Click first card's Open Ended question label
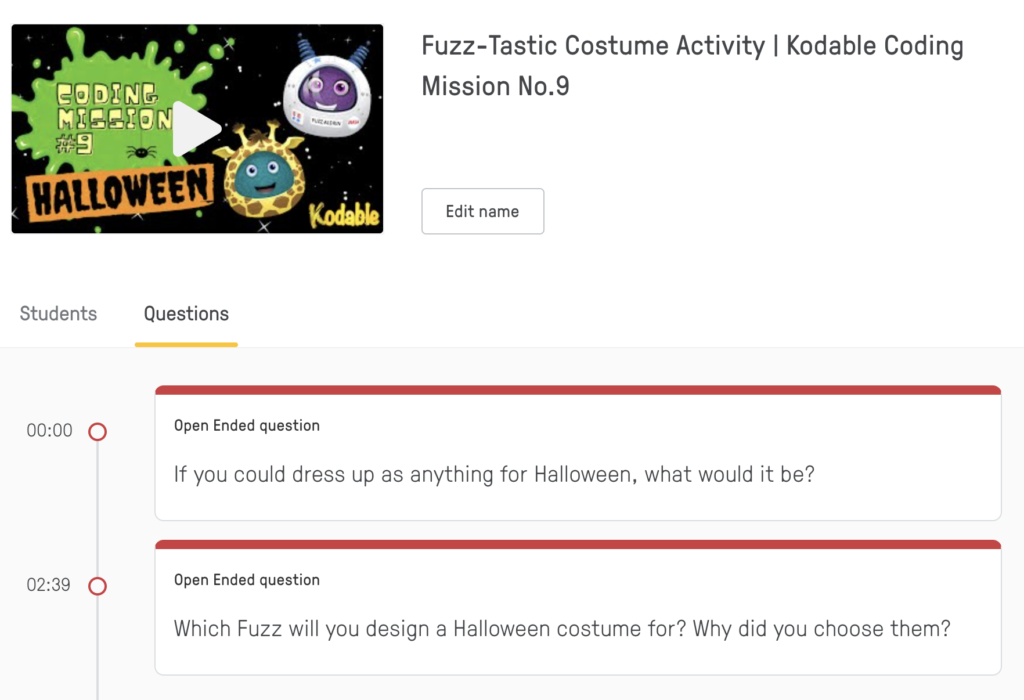Screen dimensions: 1024x700 247,426
